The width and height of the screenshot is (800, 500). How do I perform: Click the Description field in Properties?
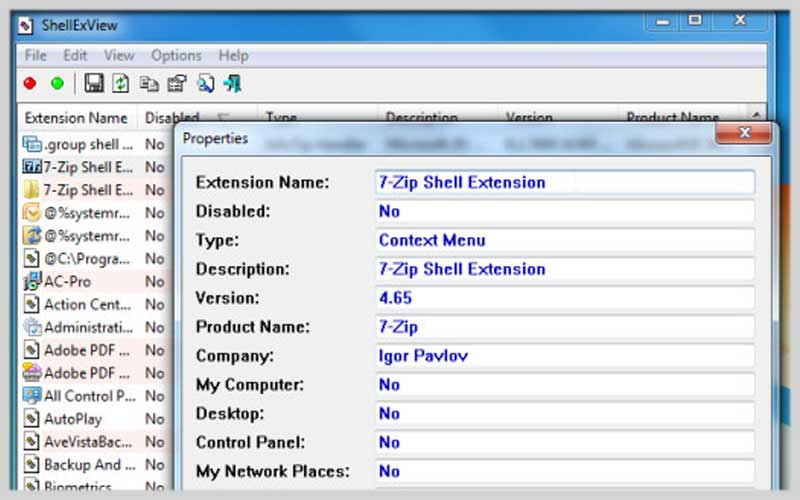click(x=565, y=269)
